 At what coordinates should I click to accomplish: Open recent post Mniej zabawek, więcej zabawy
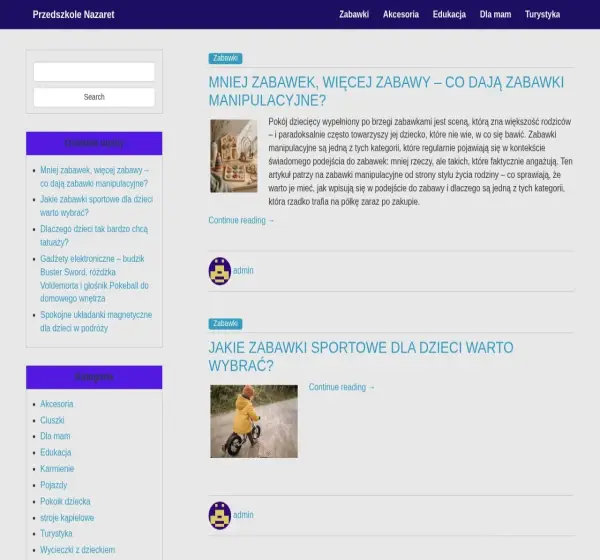(x=94, y=177)
